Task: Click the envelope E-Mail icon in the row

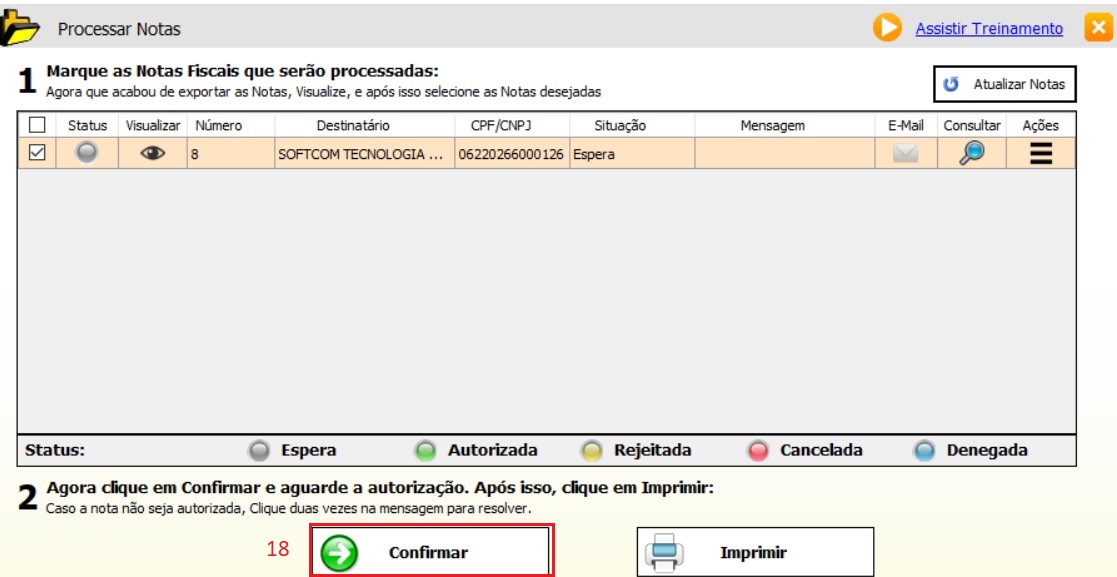Action: (x=905, y=154)
